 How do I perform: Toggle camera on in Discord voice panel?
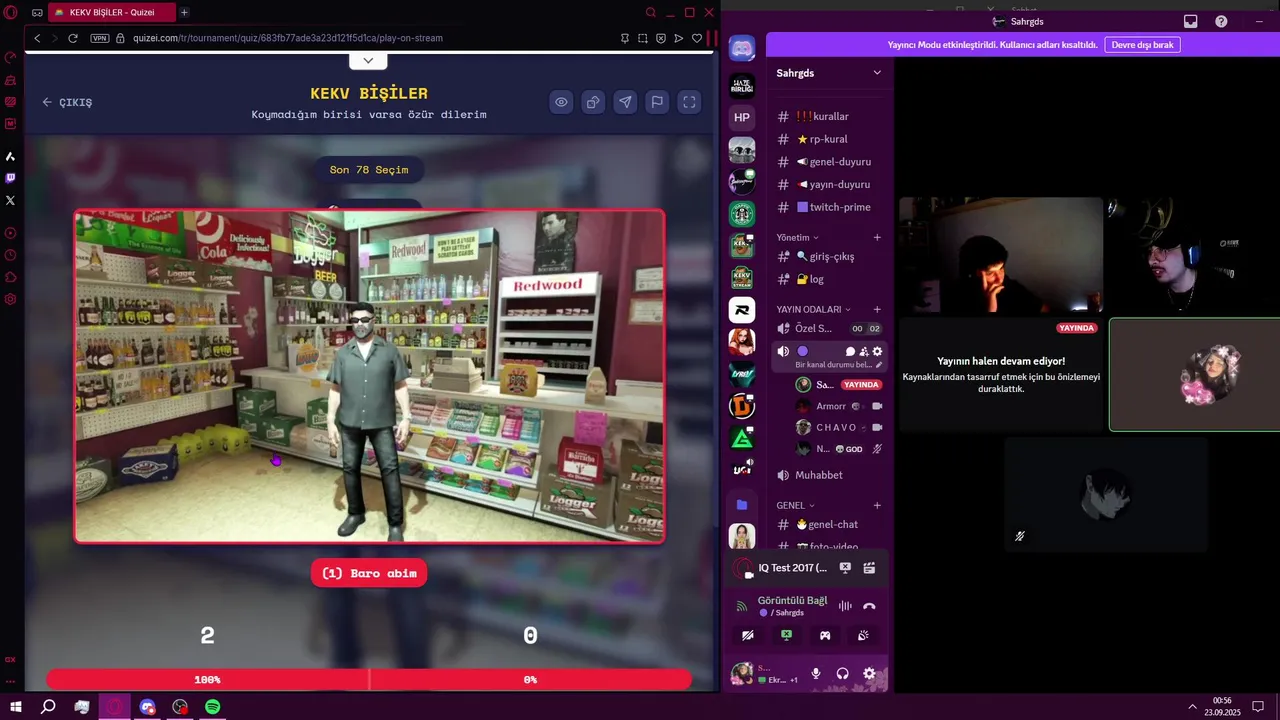point(748,635)
